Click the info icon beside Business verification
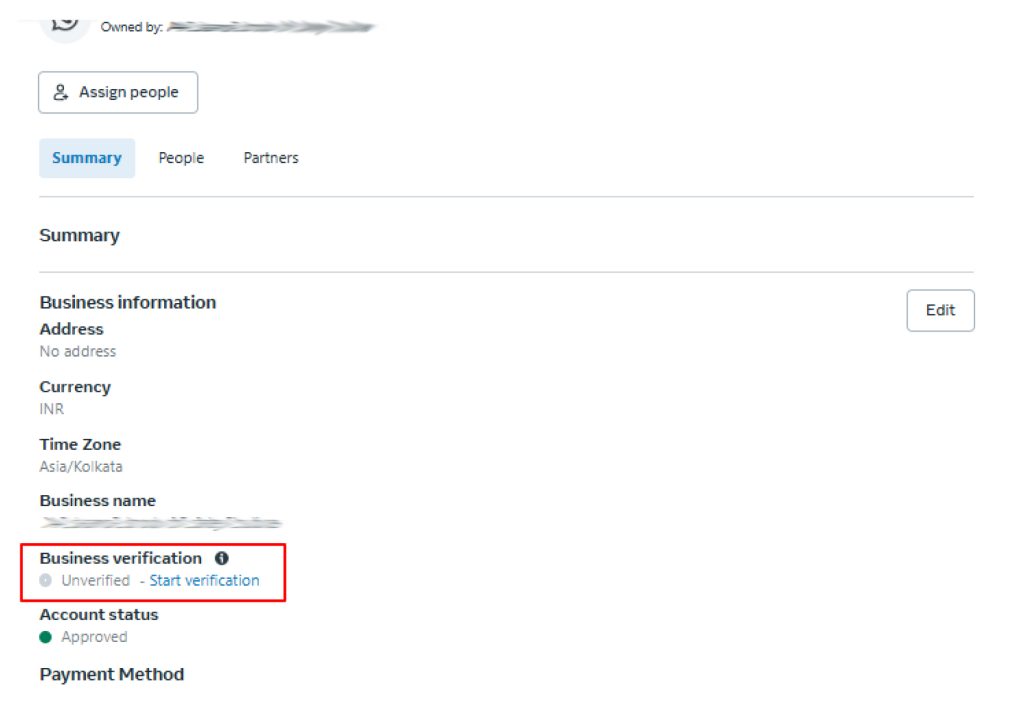The height and width of the screenshot is (719, 1024). 222,559
